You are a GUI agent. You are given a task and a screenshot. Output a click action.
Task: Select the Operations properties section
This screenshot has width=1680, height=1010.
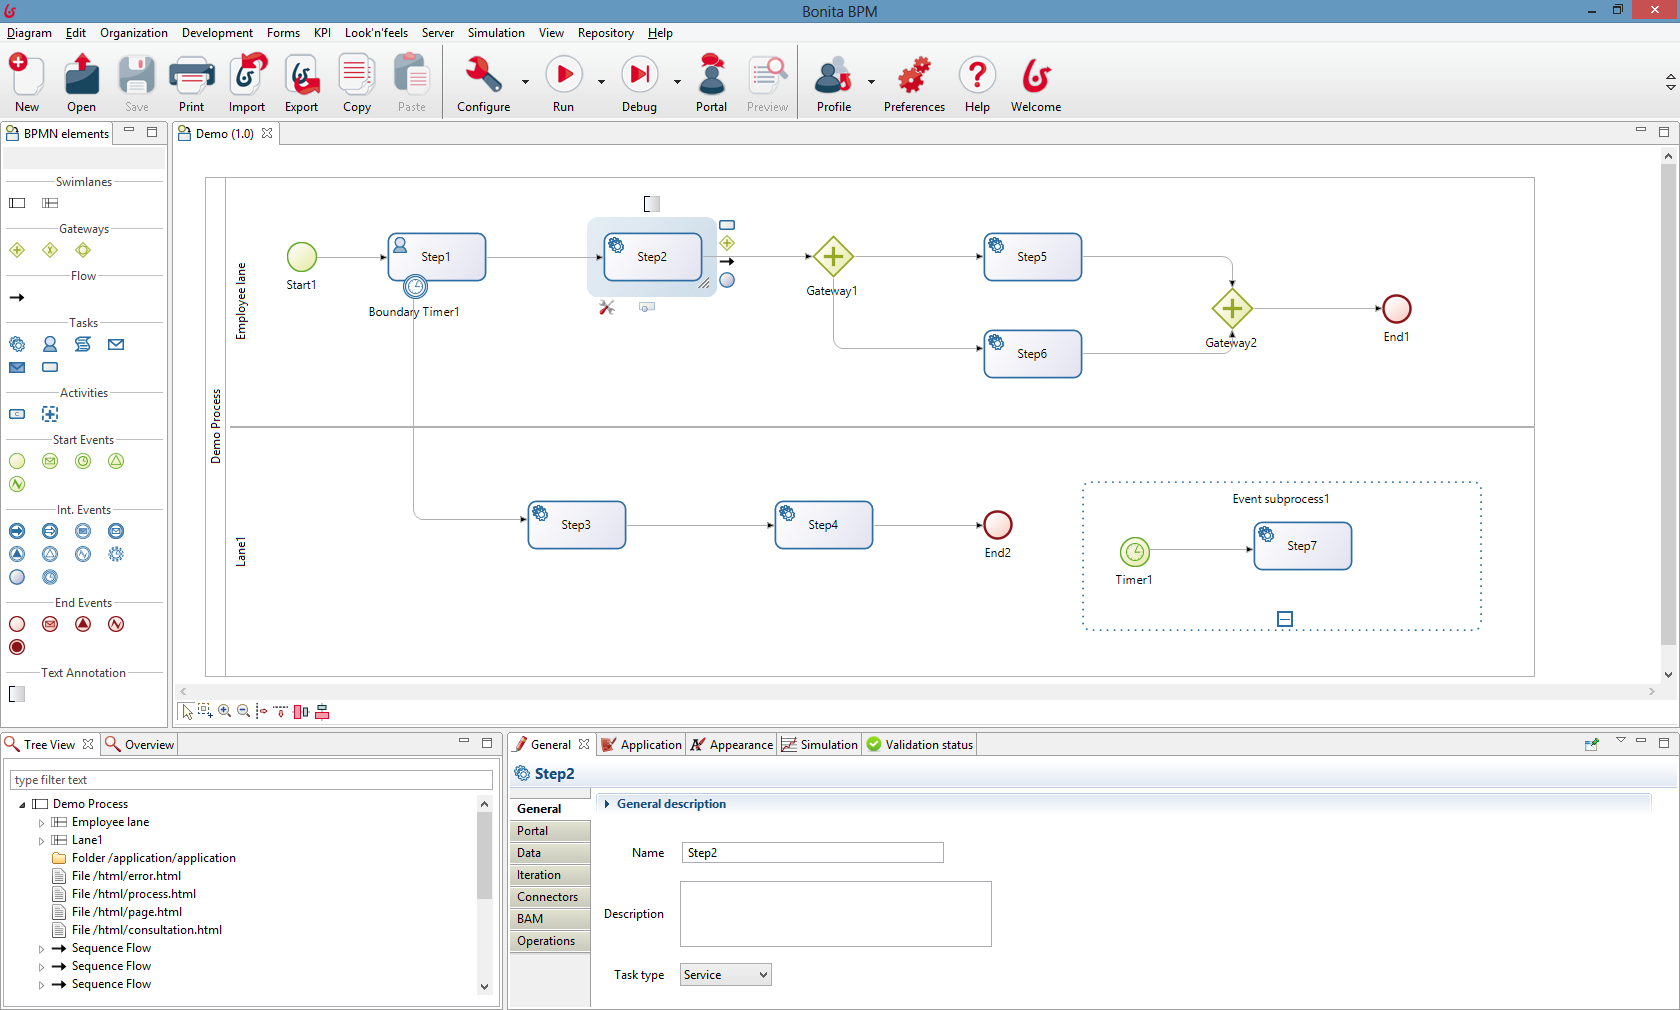coord(550,941)
